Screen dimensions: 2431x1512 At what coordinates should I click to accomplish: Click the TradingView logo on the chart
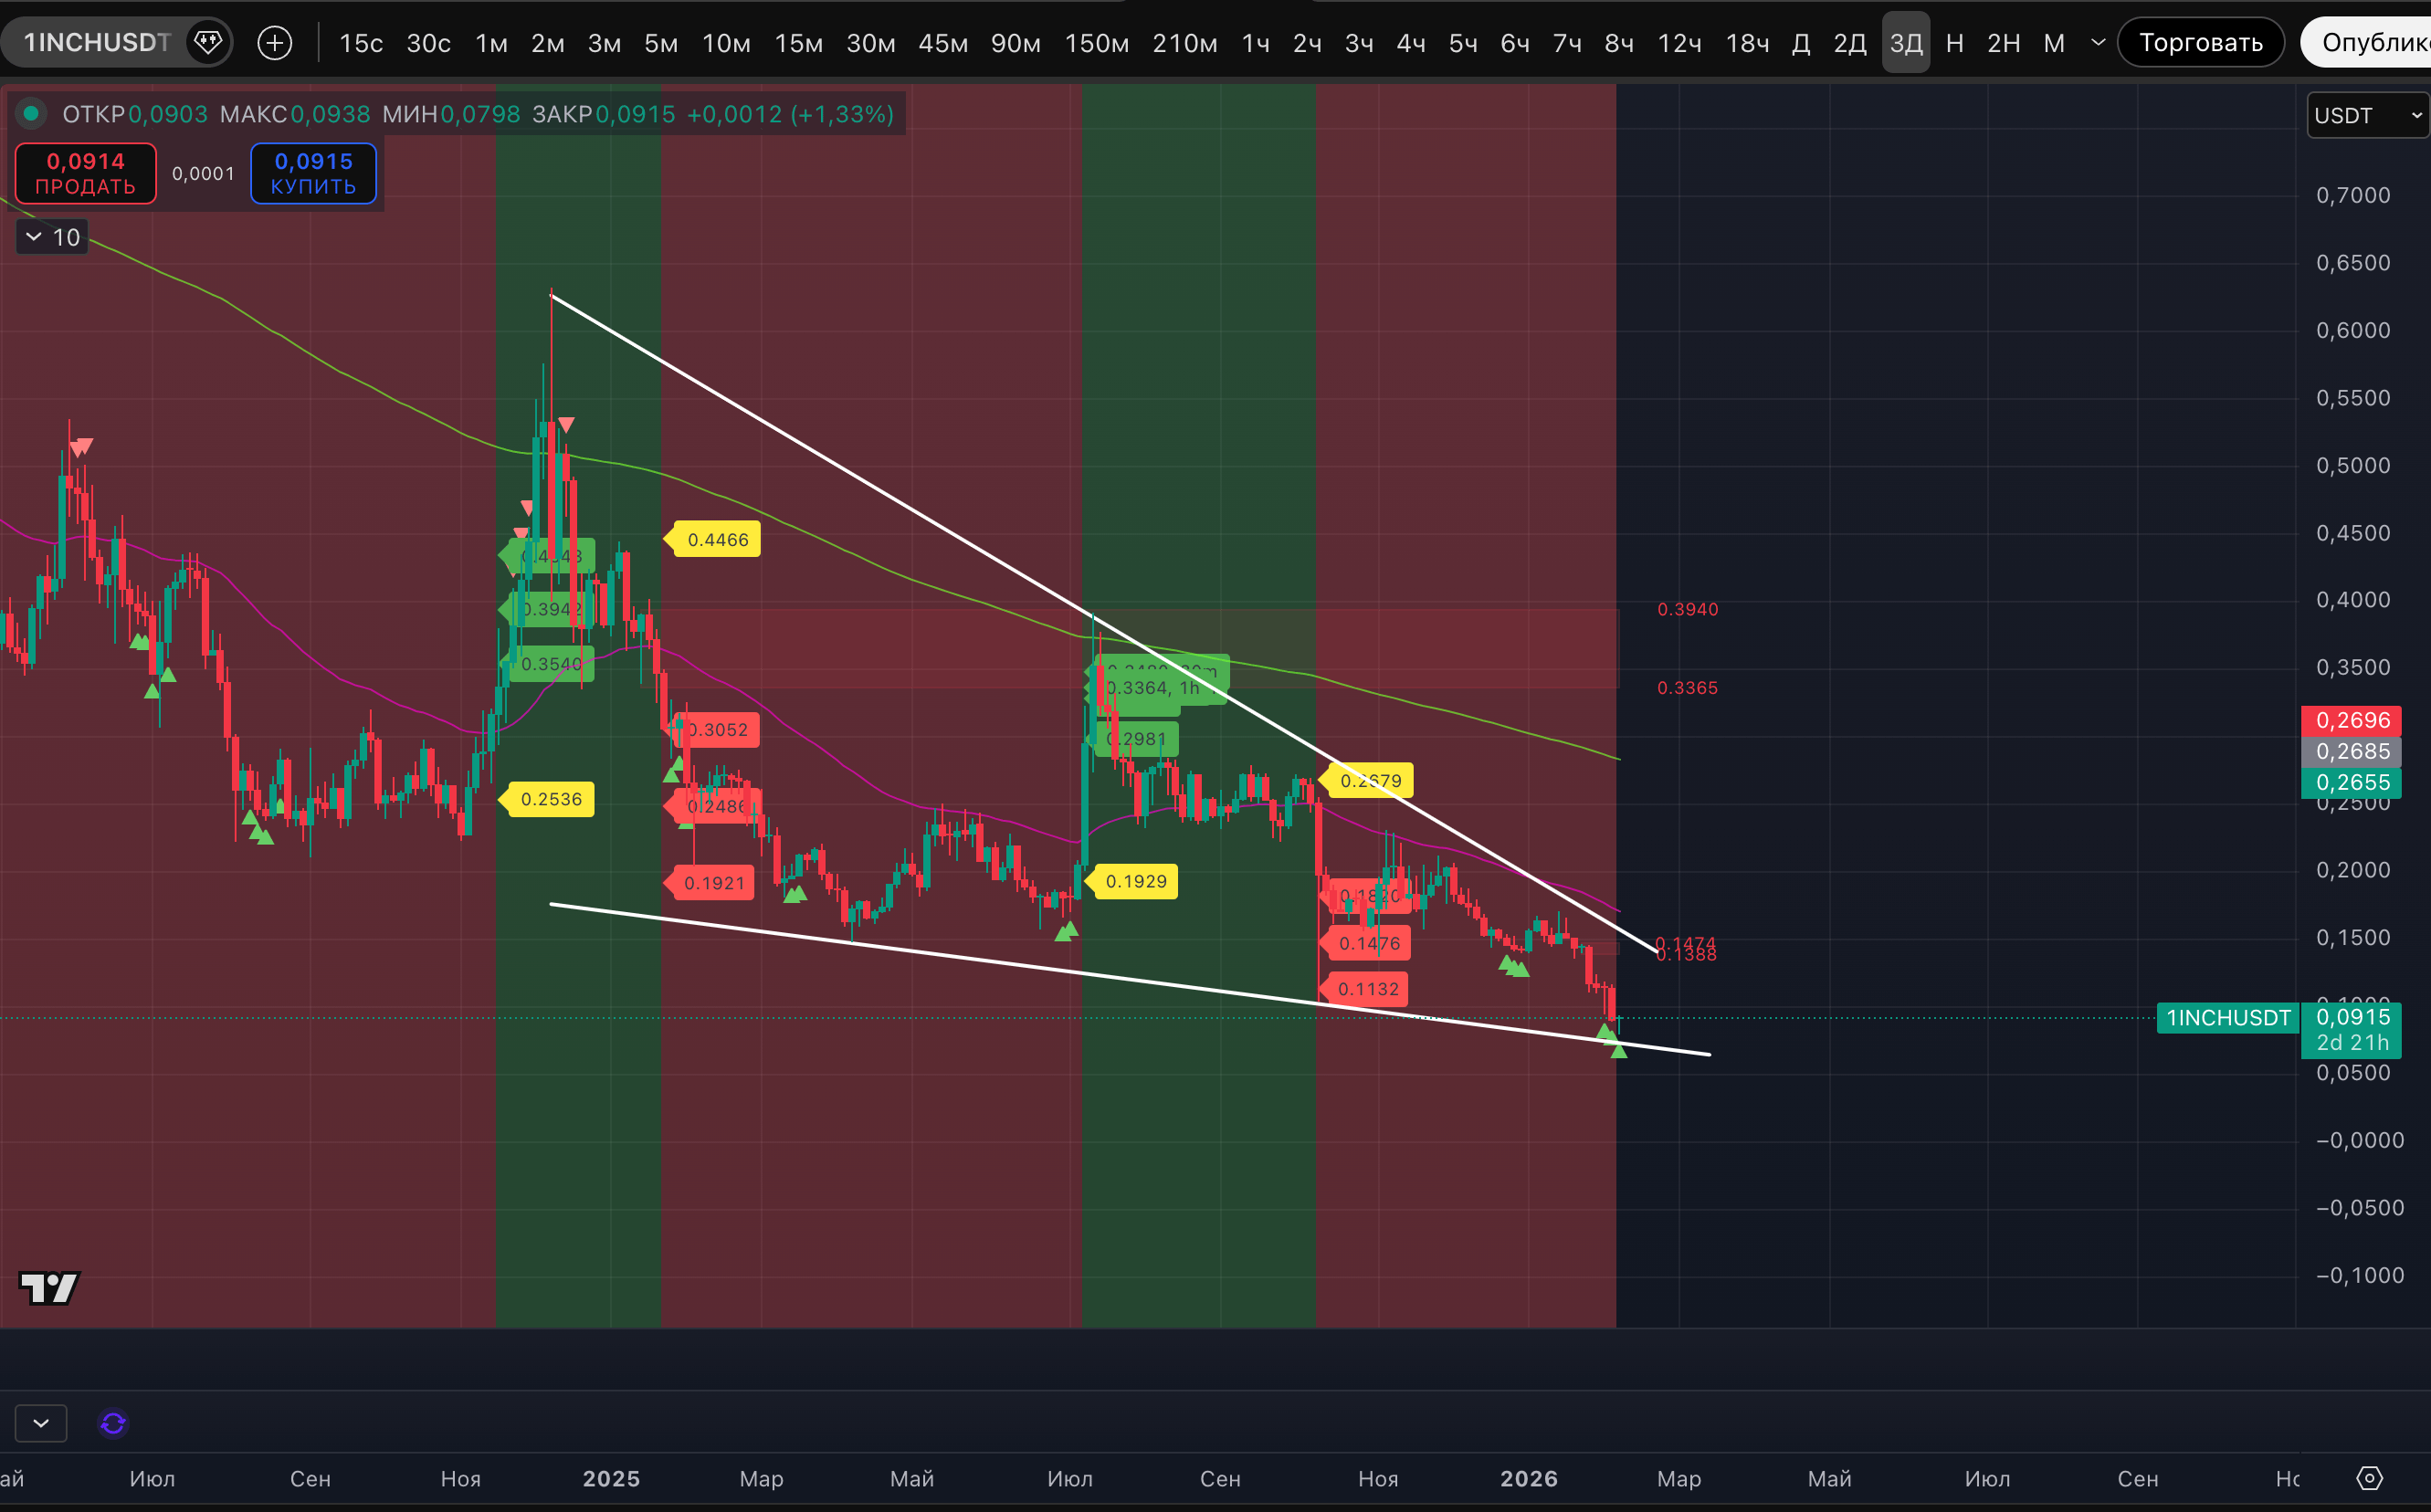49,1287
